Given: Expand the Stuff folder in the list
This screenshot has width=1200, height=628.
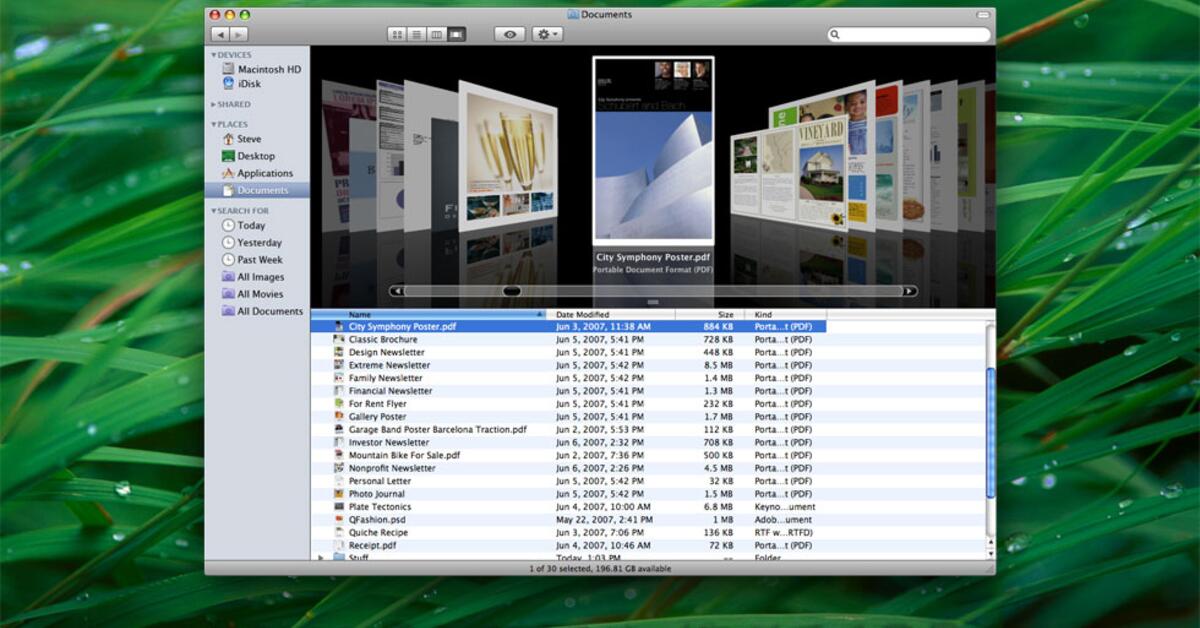Looking at the screenshot, I should coord(320,557).
